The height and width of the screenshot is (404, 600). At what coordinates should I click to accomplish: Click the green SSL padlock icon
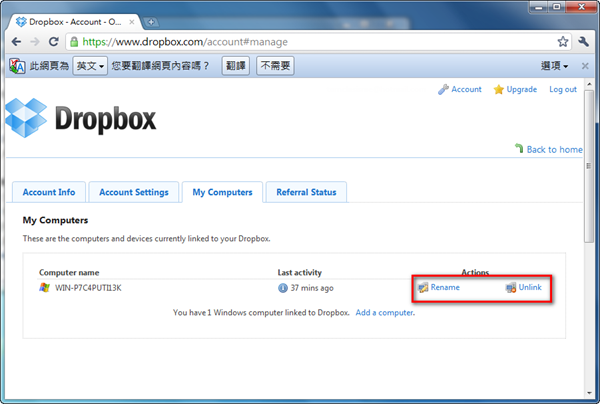pyautogui.click(x=74, y=42)
